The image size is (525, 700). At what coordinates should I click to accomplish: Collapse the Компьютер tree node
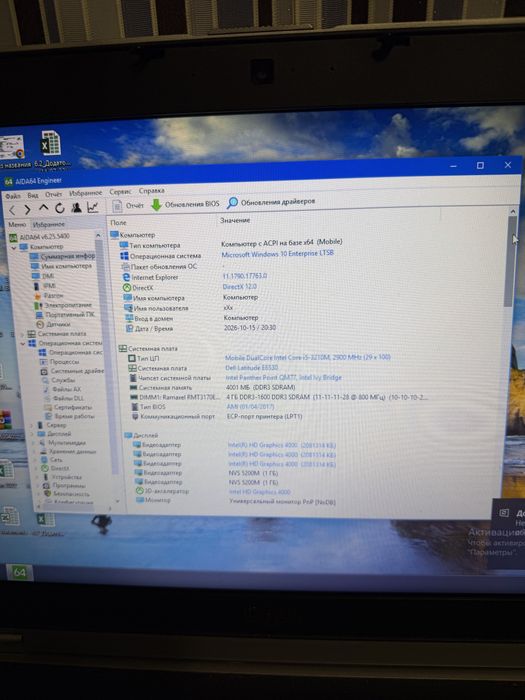pyautogui.click(x=14, y=247)
